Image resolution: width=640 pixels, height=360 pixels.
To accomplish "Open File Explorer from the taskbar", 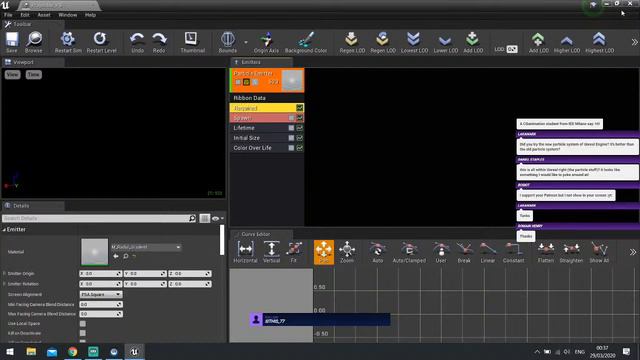I will click(31, 351).
